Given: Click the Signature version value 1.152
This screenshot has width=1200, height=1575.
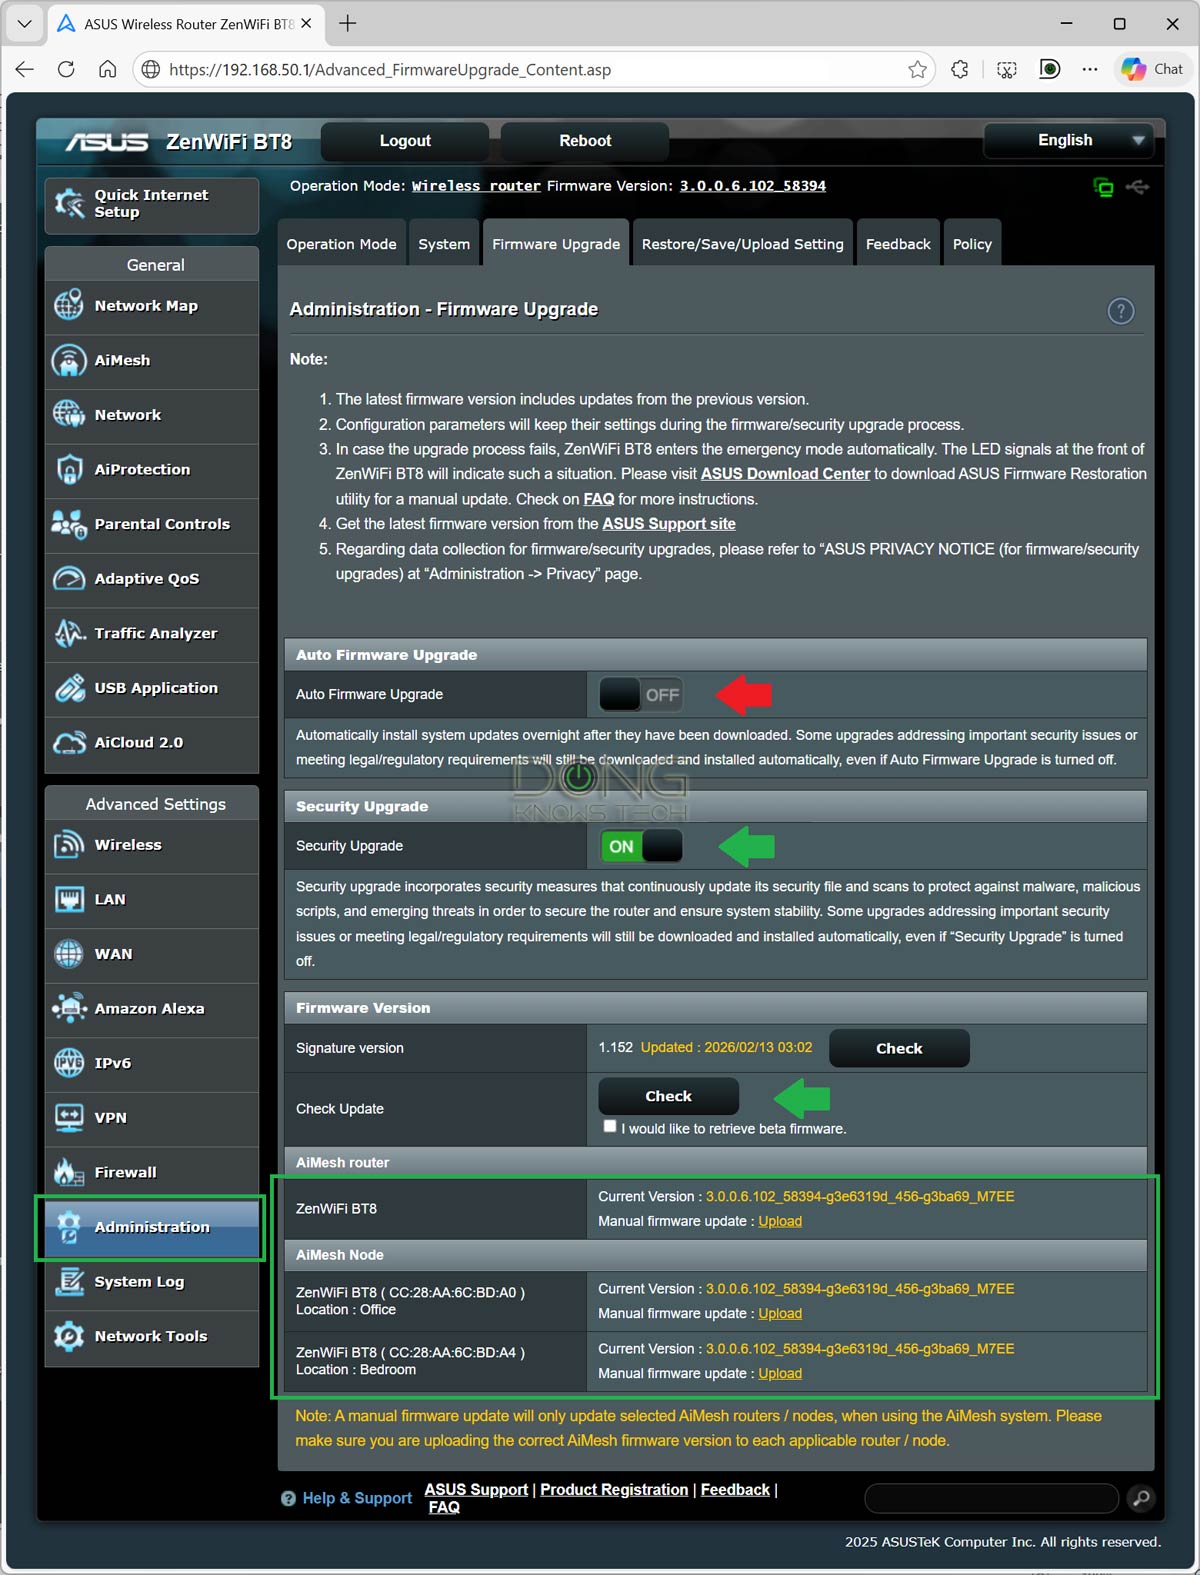Looking at the screenshot, I should (x=615, y=1047).
